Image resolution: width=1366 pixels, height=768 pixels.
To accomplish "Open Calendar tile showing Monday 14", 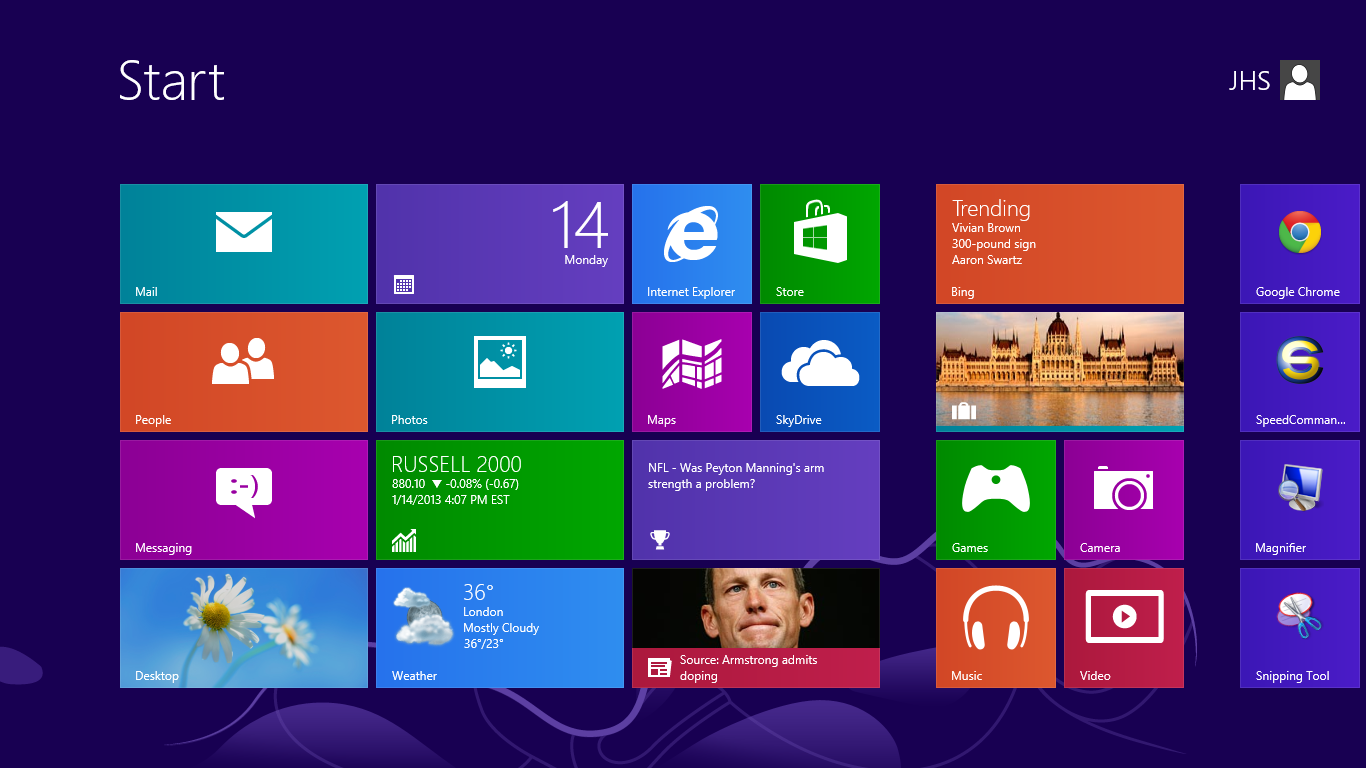I will pyautogui.click(x=499, y=243).
